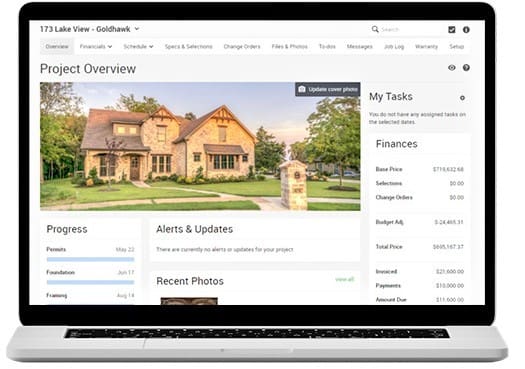Open the checkbox tasks icon in header
Viewport: 525px width, 369px height.
click(x=452, y=29)
